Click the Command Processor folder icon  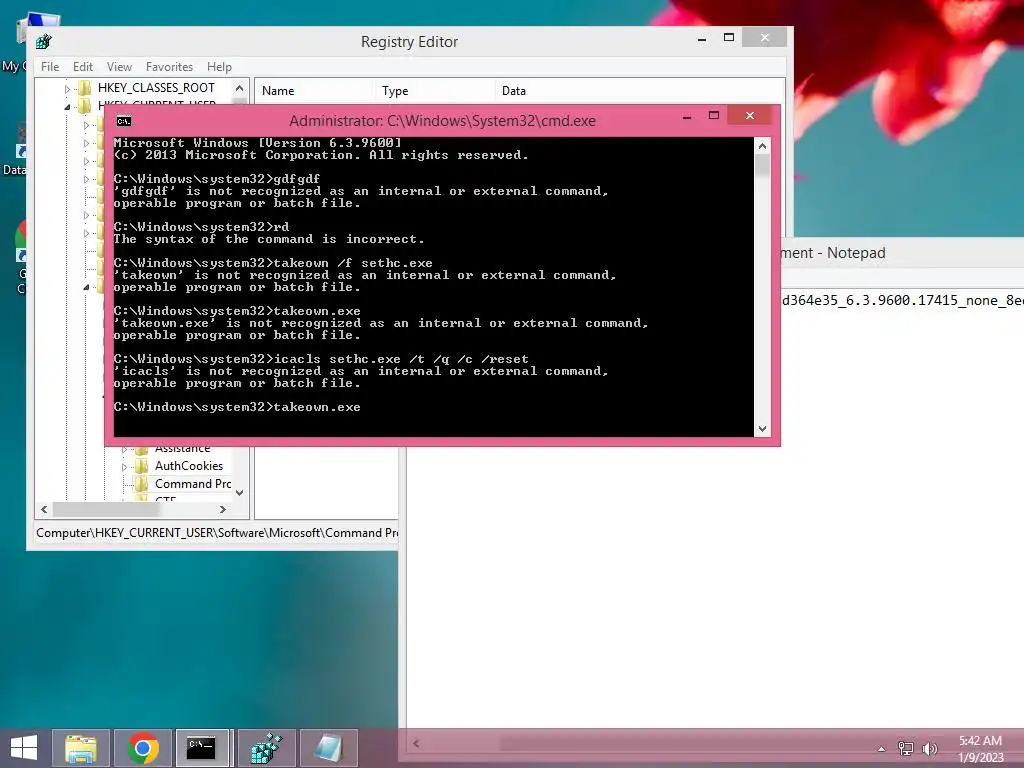141,484
